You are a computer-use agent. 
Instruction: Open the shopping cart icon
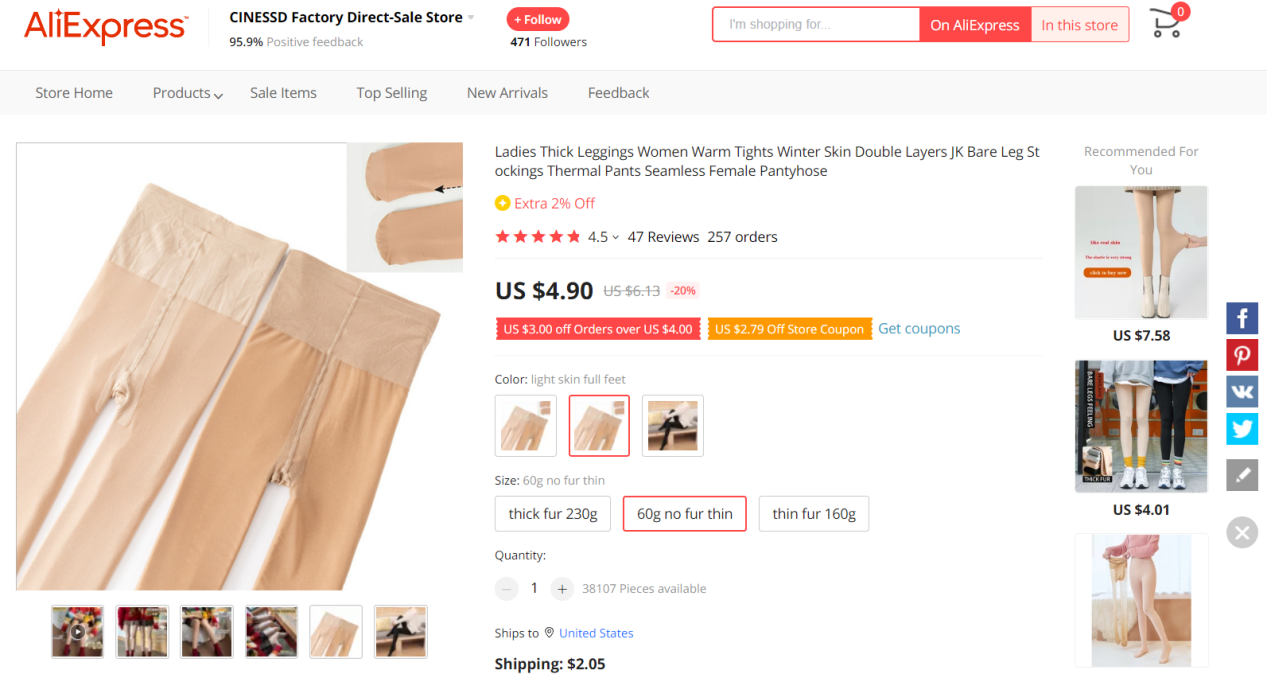(x=1167, y=23)
